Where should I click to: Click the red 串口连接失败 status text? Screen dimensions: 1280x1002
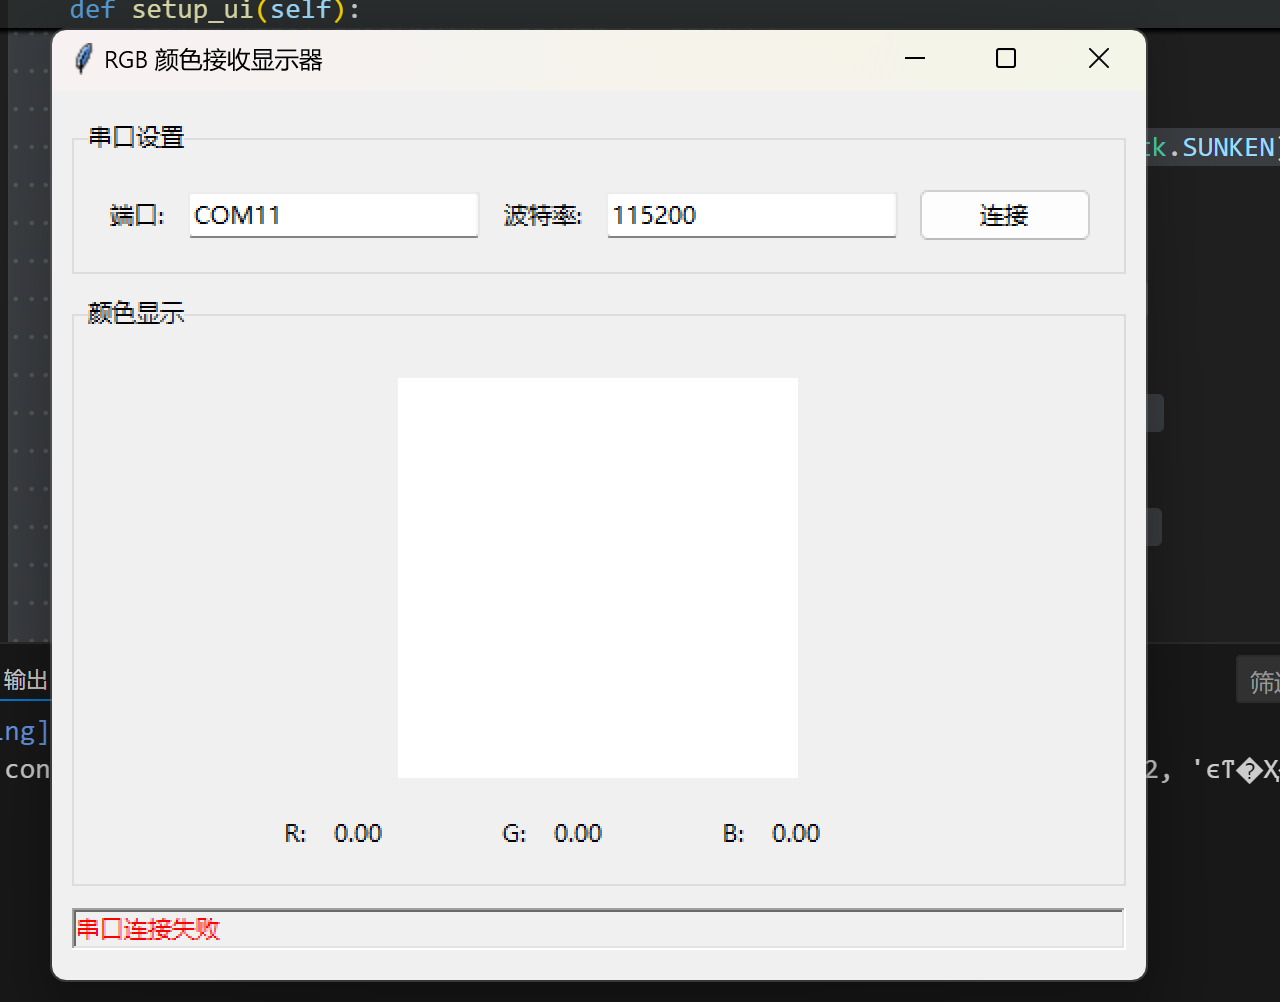148,929
